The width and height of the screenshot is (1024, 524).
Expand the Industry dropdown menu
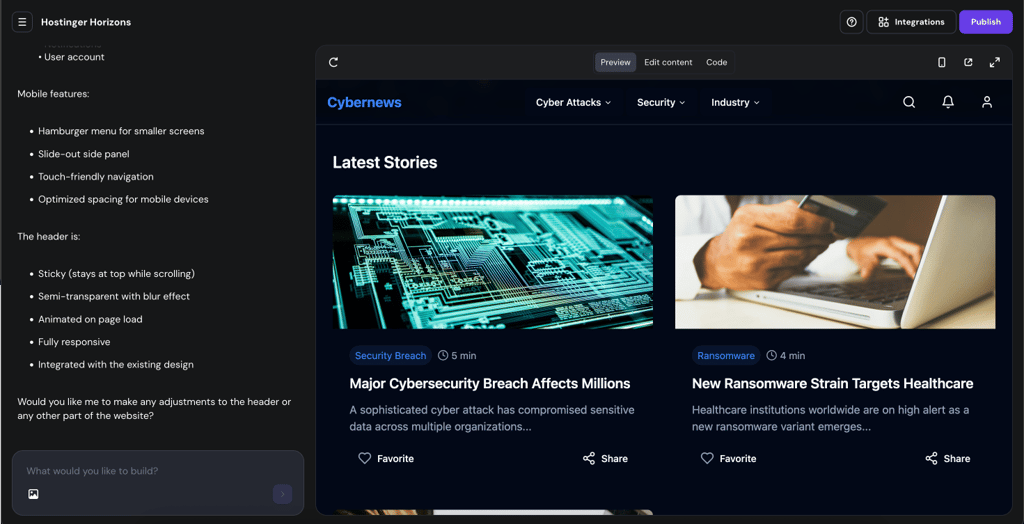735,103
